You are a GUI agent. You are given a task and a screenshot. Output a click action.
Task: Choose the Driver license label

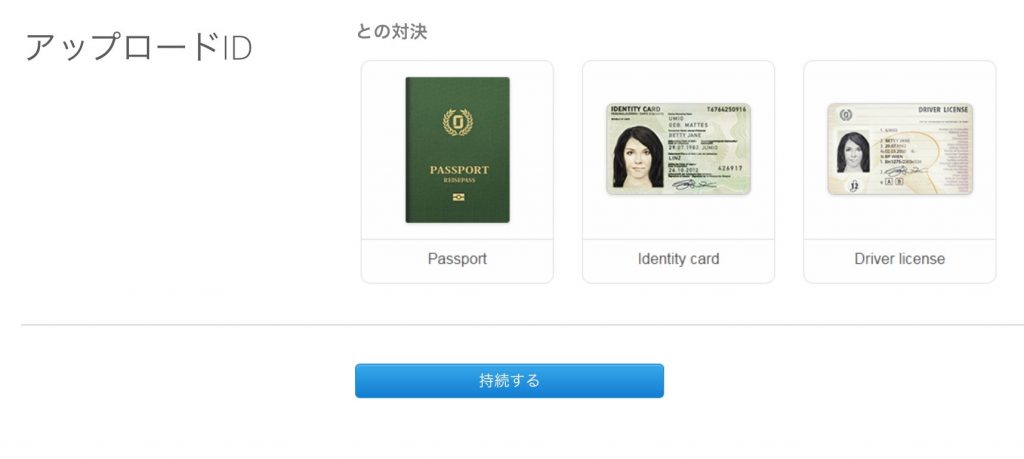(x=900, y=259)
